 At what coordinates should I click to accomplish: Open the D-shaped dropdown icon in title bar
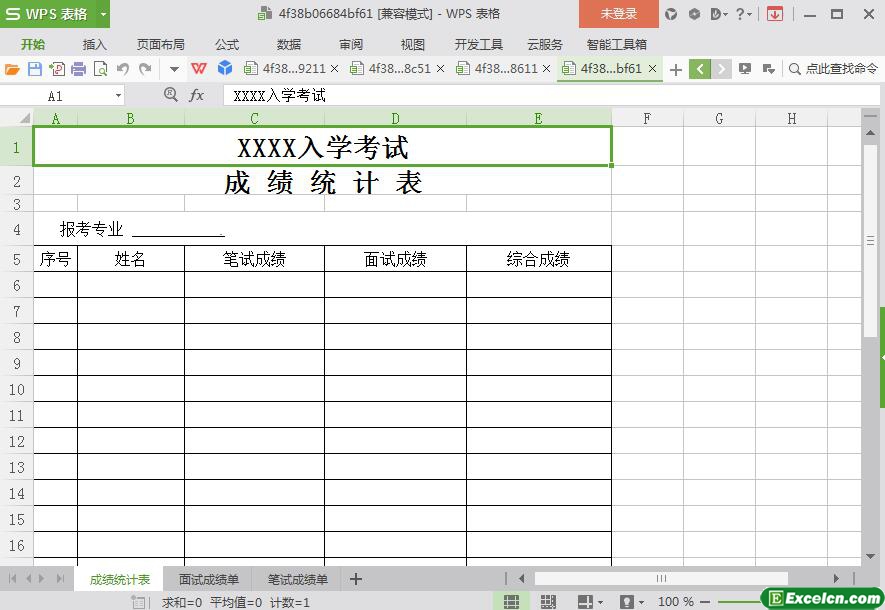(718, 14)
